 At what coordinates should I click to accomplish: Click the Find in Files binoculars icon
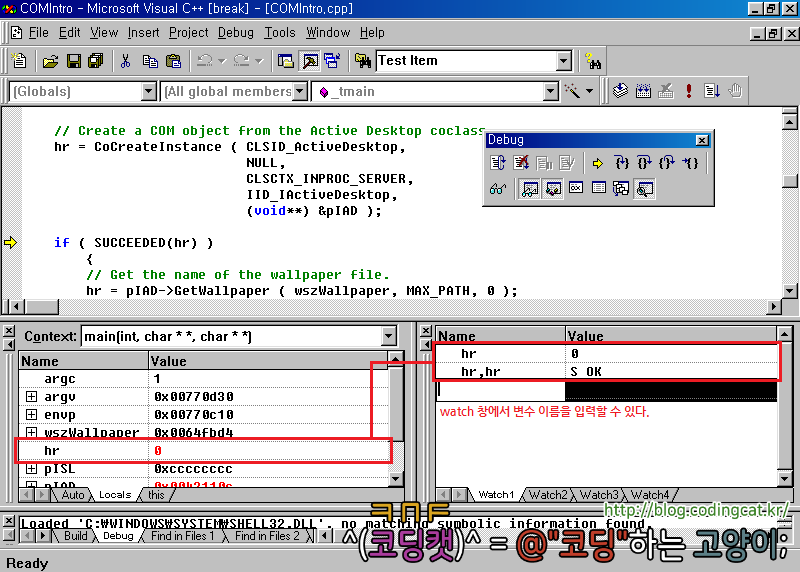pyautogui.click(x=363, y=61)
